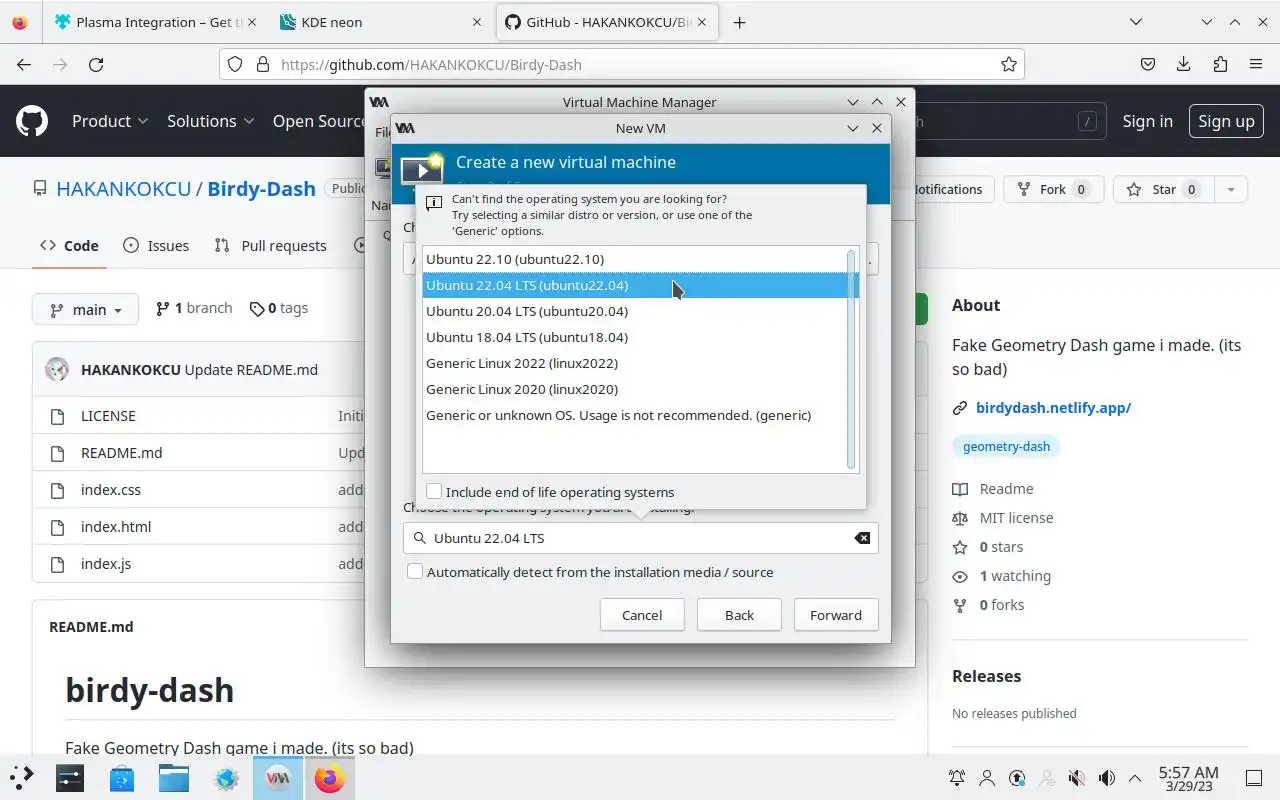Open the Solutions menu on GitHub
Image resolution: width=1280 pixels, height=800 pixels.
pos(211,121)
